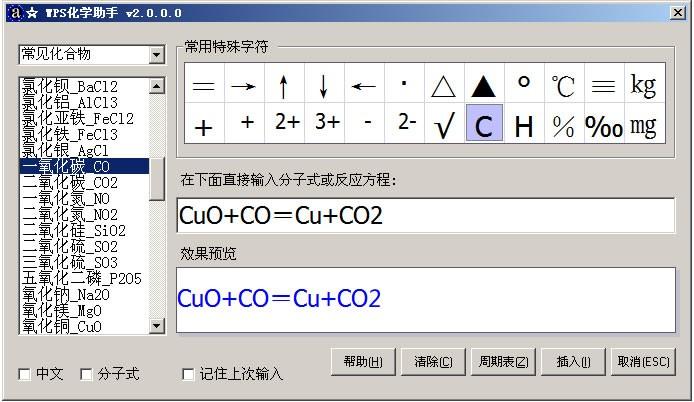The width and height of the screenshot is (694, 402).
Task: Select 氯化银_AgCl in the list
Action: [85, 151]
